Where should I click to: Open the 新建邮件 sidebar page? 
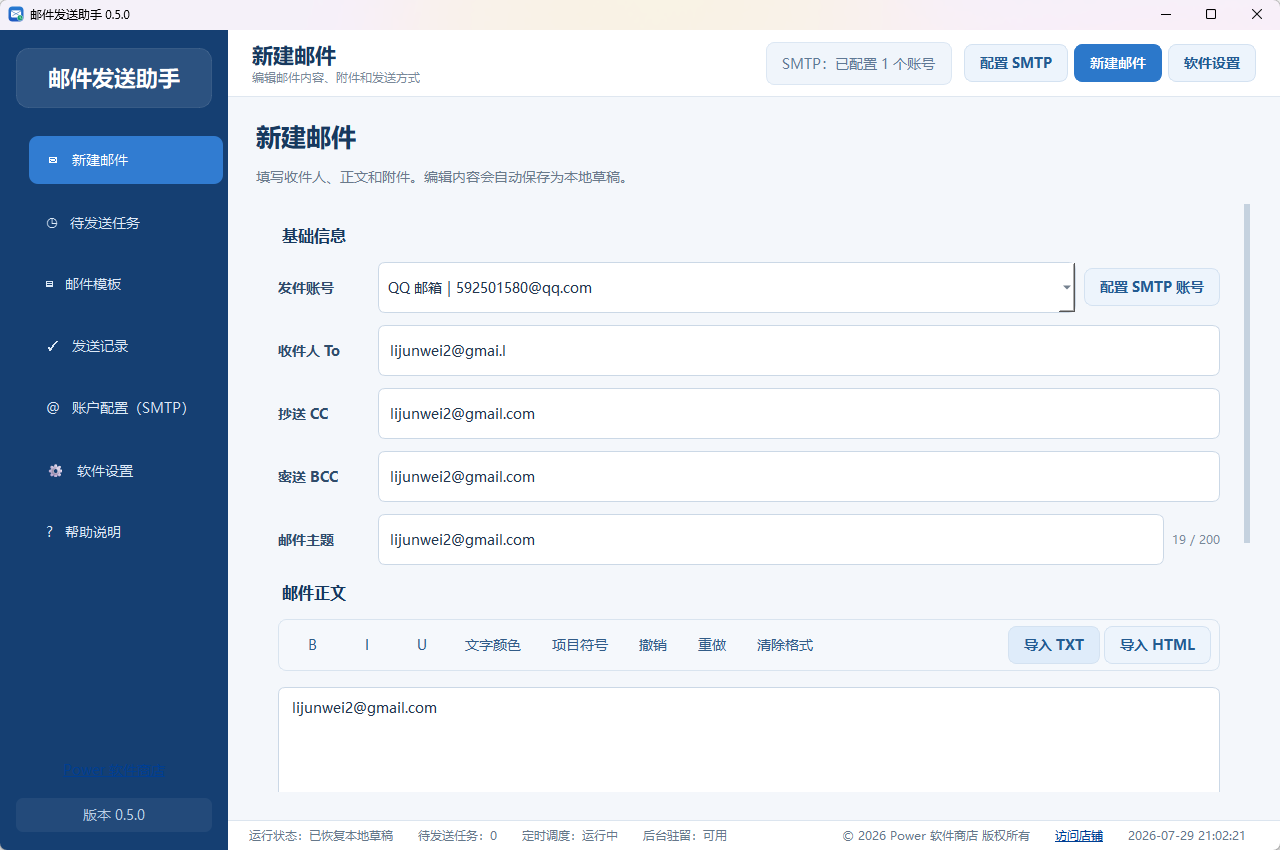point(126,160)
